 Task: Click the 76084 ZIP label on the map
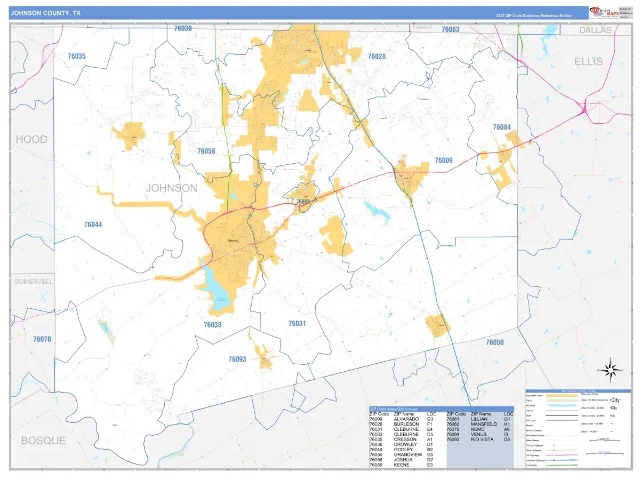tap(502, 127)
